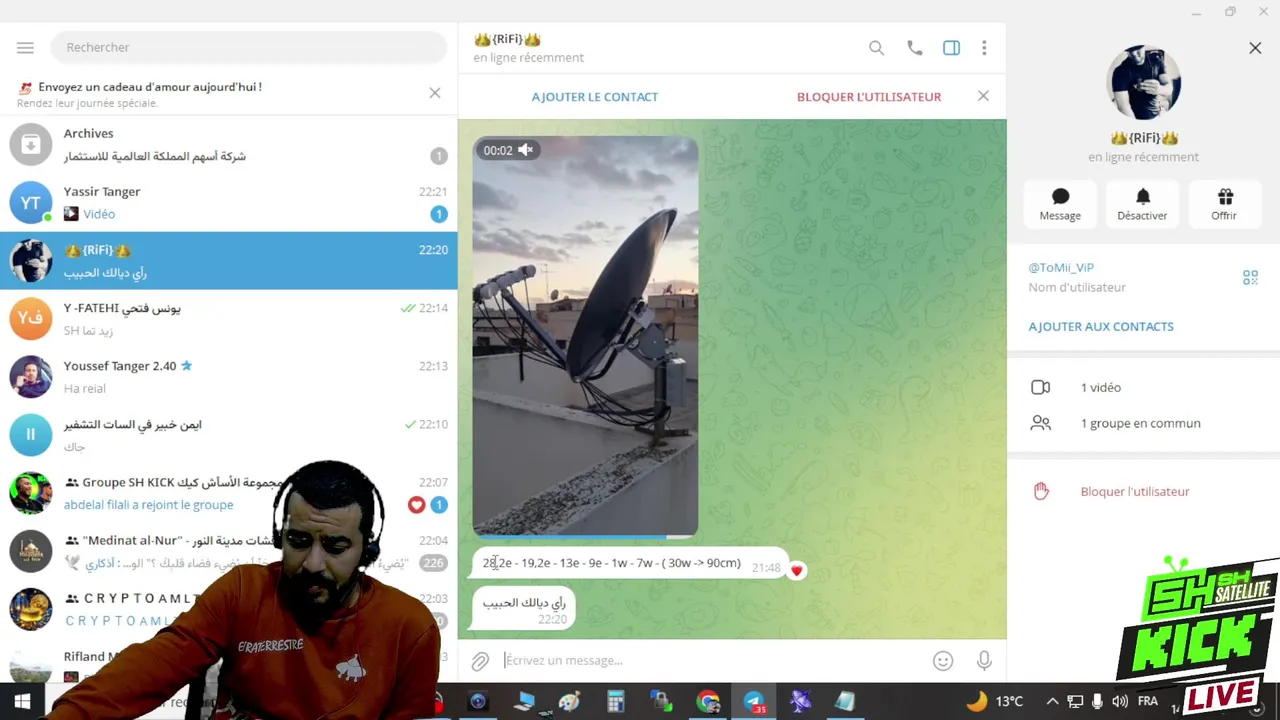Close the user info panel
This screenshot has height=720, width=1280.
tap(1255, 48)
